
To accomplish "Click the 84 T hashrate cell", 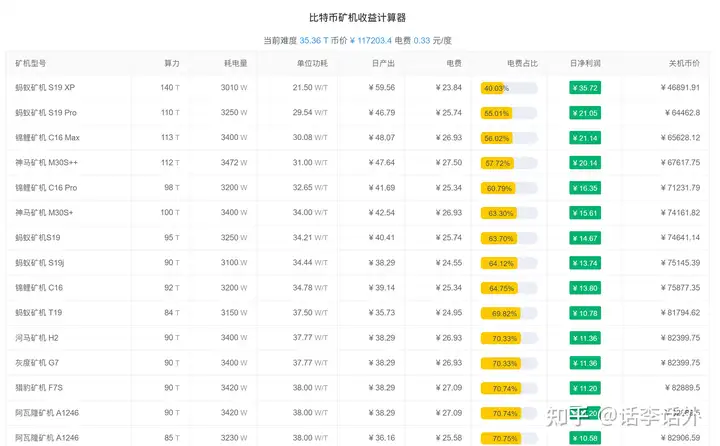I will 172,312.
